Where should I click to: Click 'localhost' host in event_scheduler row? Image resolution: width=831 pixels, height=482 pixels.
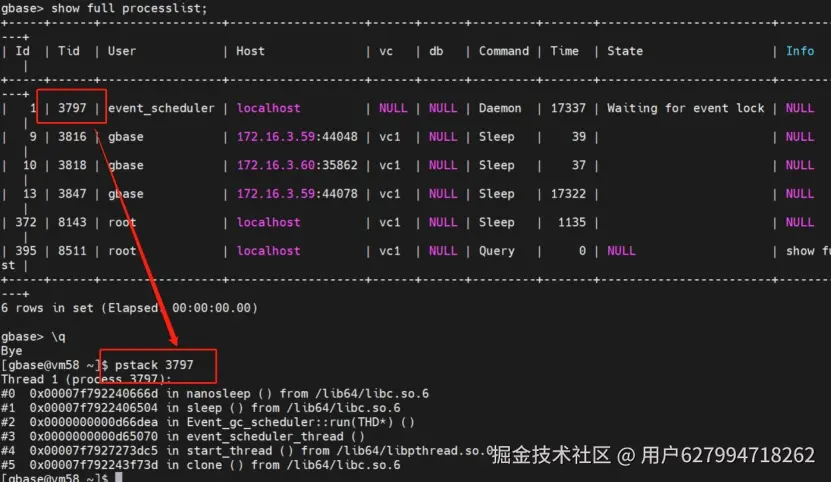pyautogui.click(x=268, y=108)
